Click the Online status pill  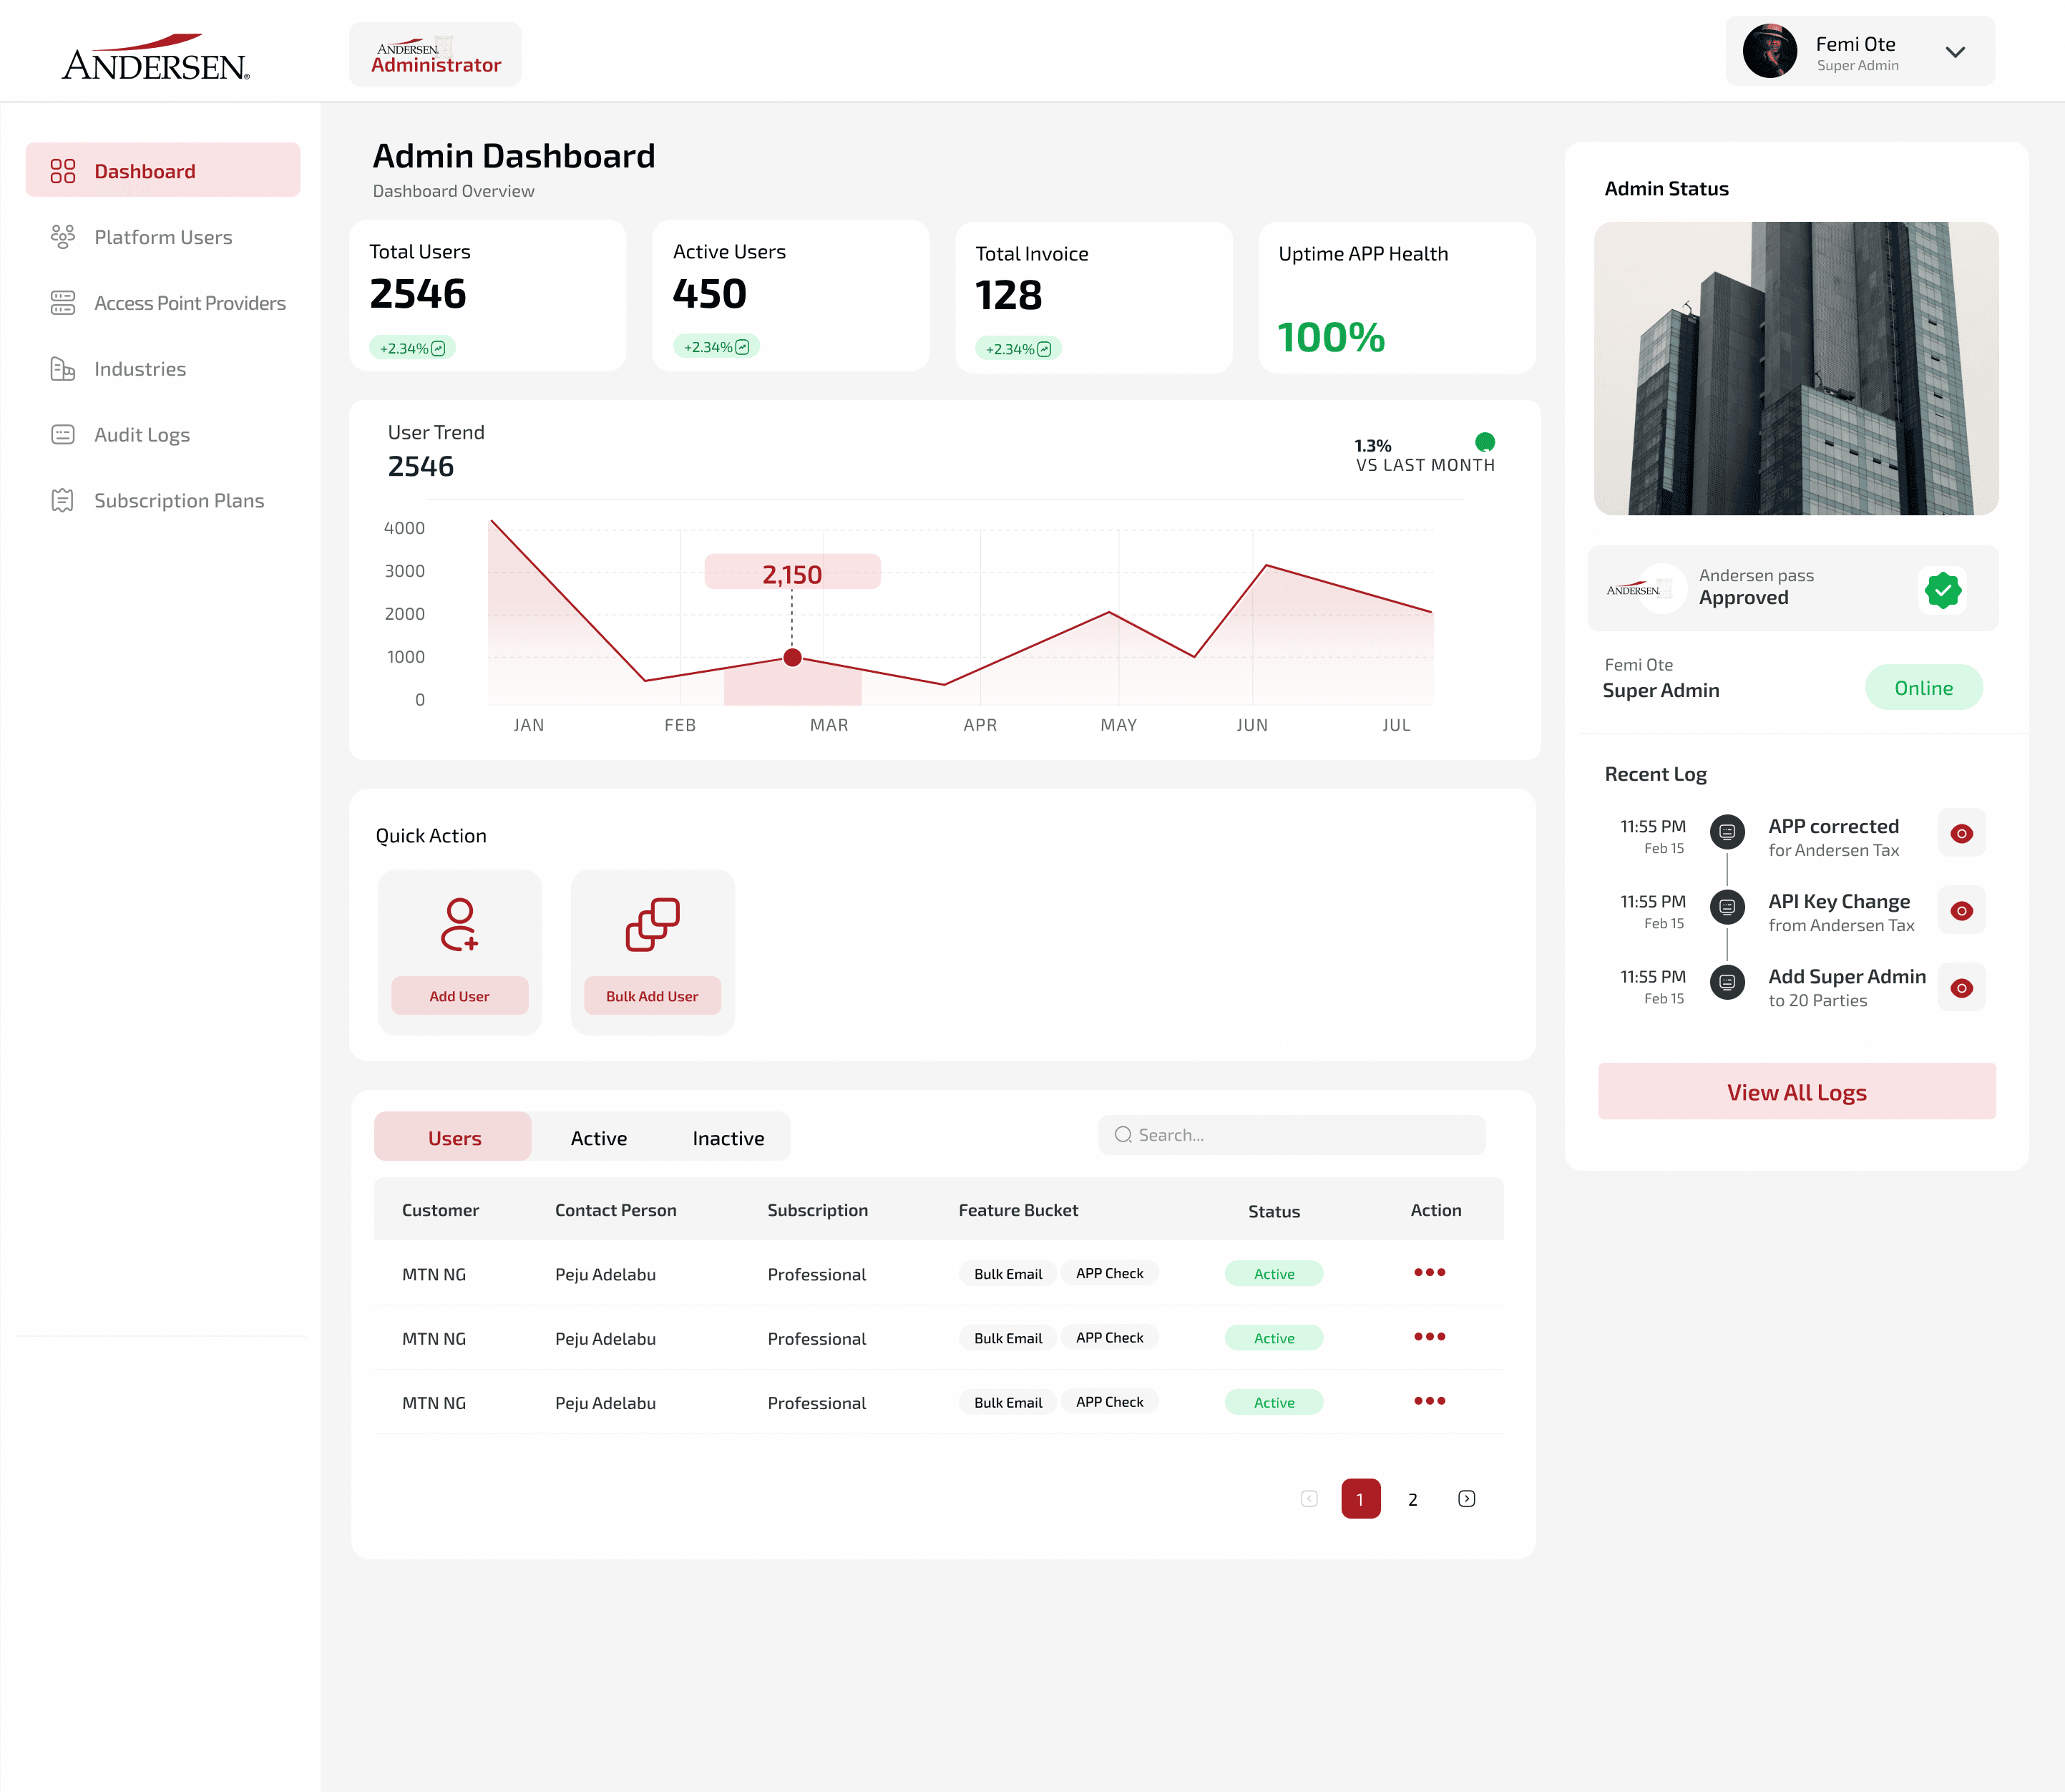[x=1923, y=687]
